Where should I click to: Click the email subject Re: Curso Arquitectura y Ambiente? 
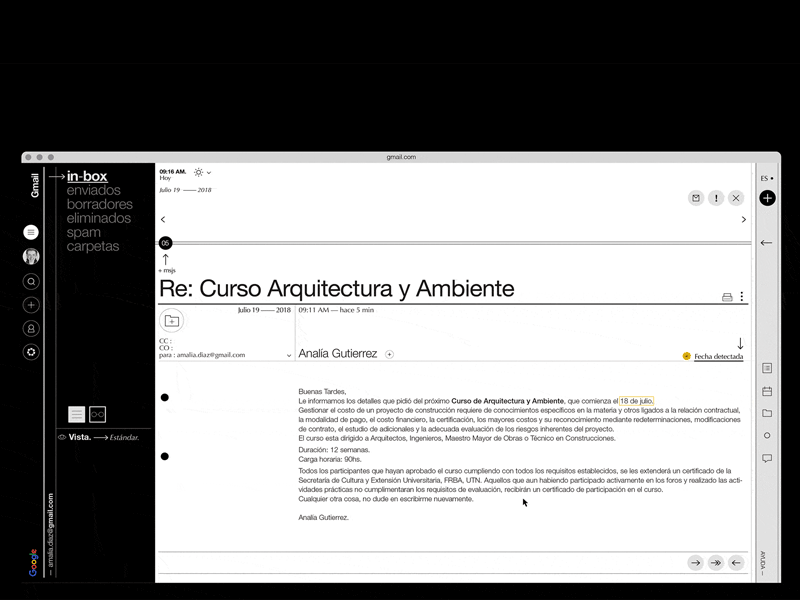pyautogui.click(x=337, y=289)
